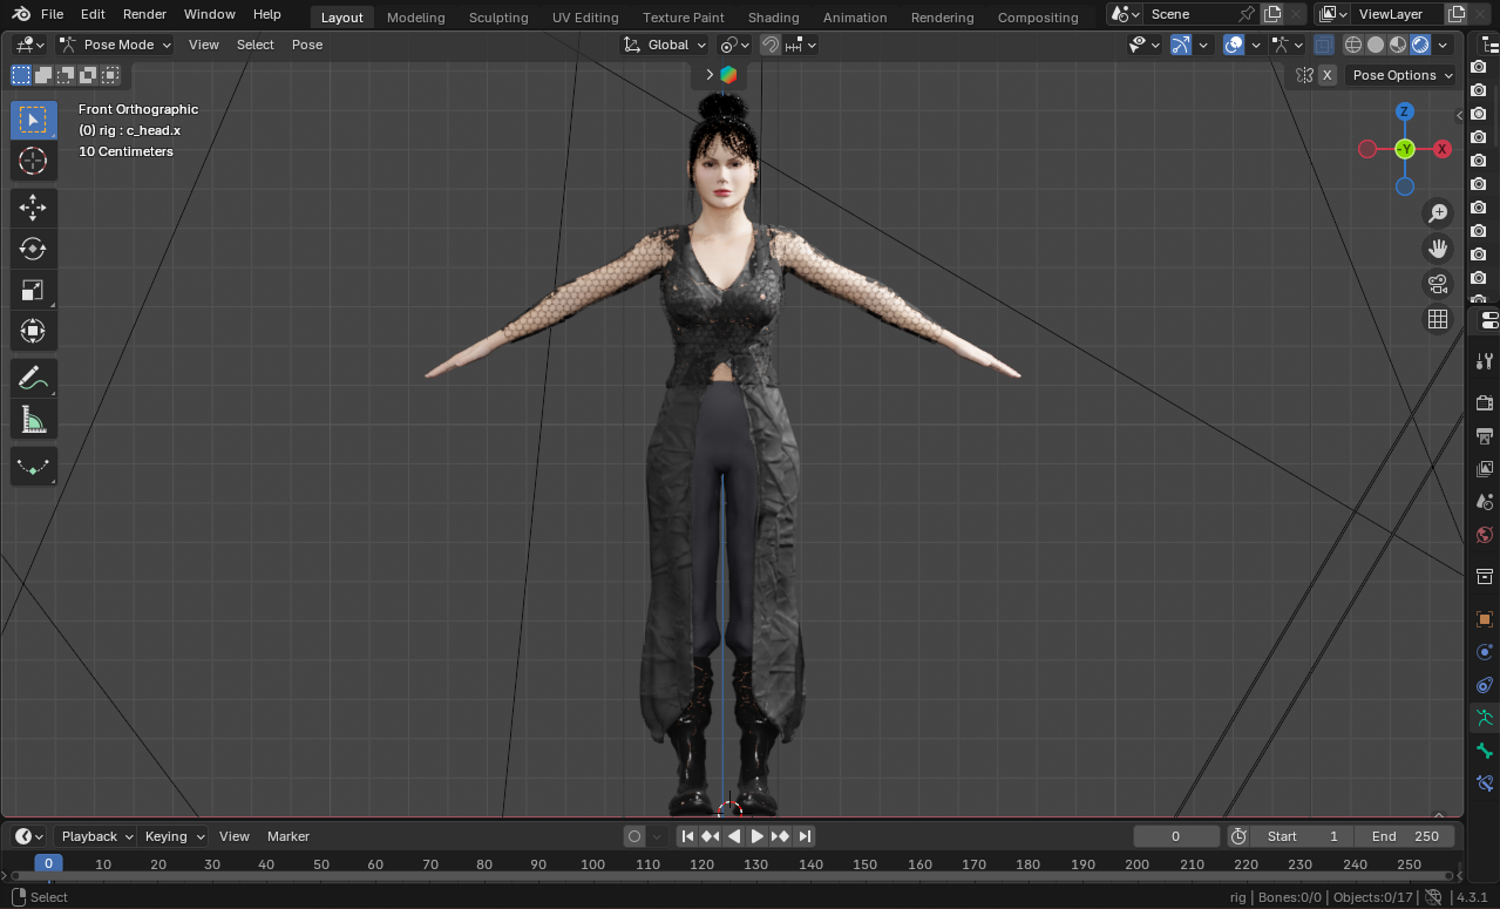The height and width of the screenshot is (909, 1500).
Task: Select the Scale tool
Action: [x=33, y=290]
